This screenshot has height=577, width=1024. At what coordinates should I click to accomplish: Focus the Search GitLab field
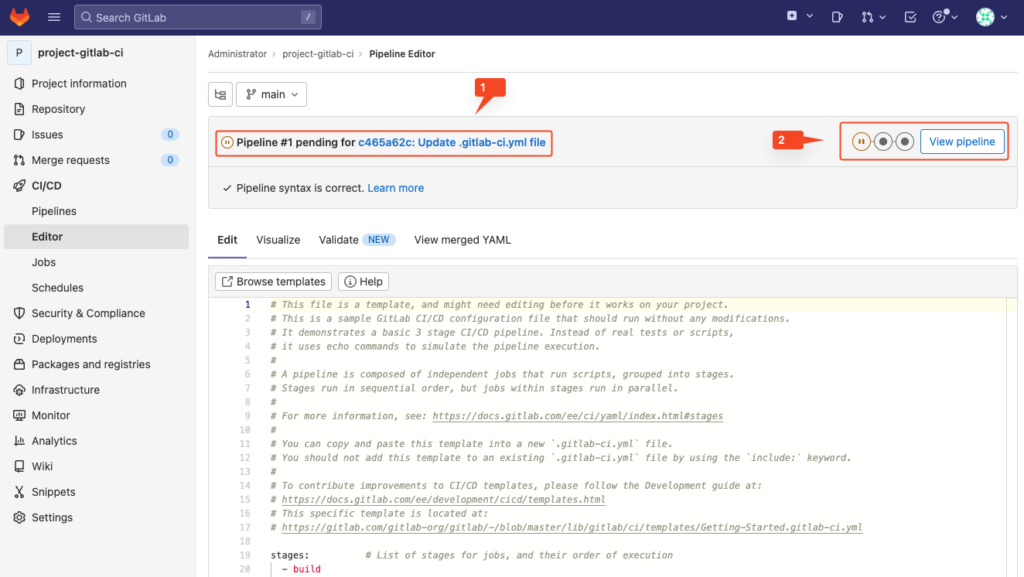tap(198, 18)
